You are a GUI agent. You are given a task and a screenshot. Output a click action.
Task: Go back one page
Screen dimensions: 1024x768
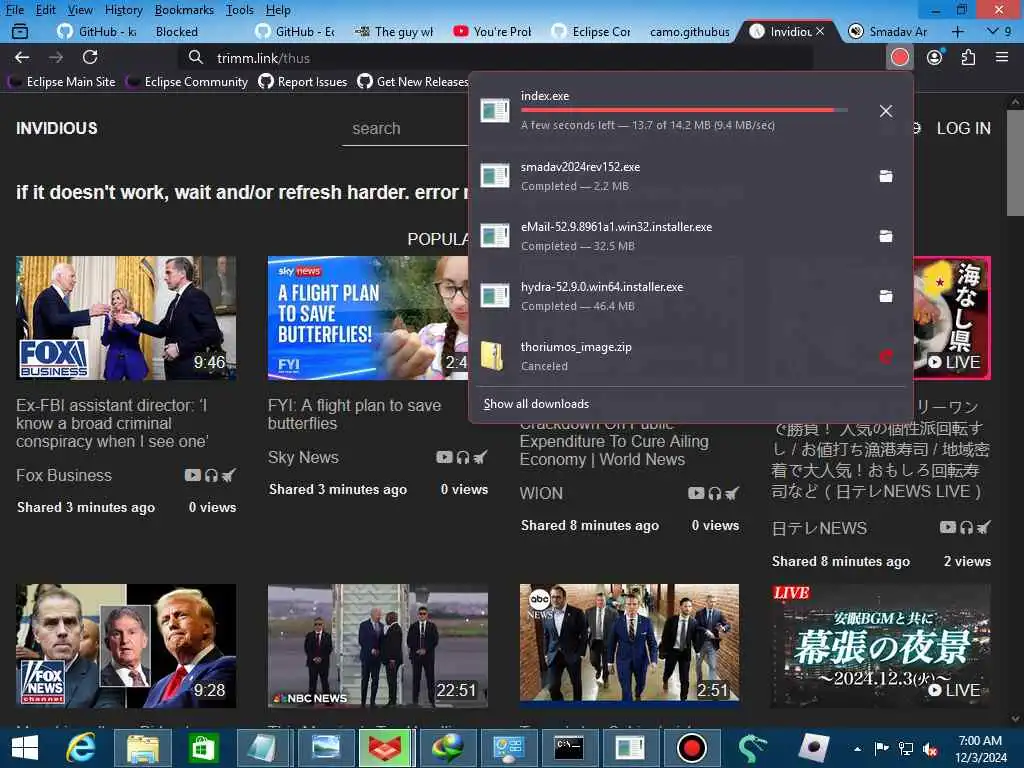(22, 57)
